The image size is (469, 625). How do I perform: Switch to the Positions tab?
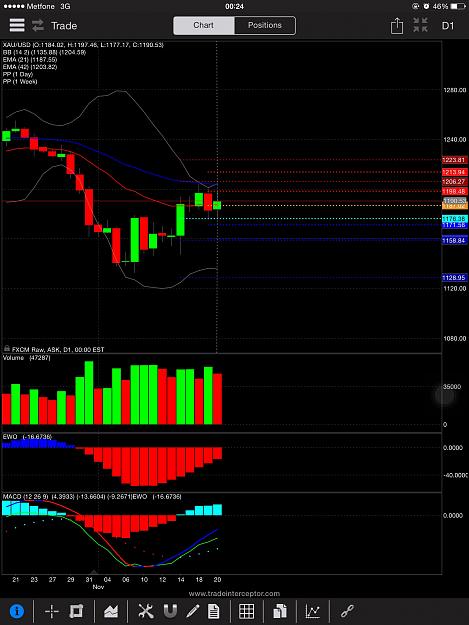coord(265,25)
